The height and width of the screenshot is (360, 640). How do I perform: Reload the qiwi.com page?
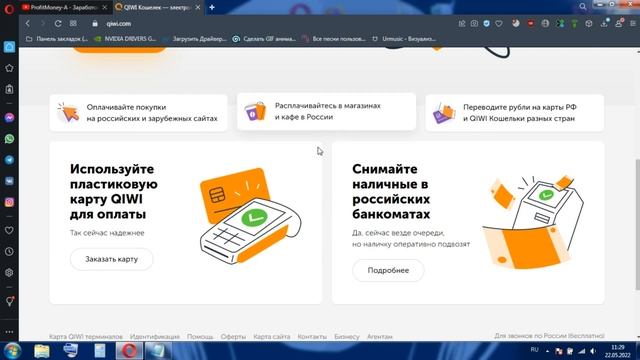pyautogui.click(x=58, y=24)
